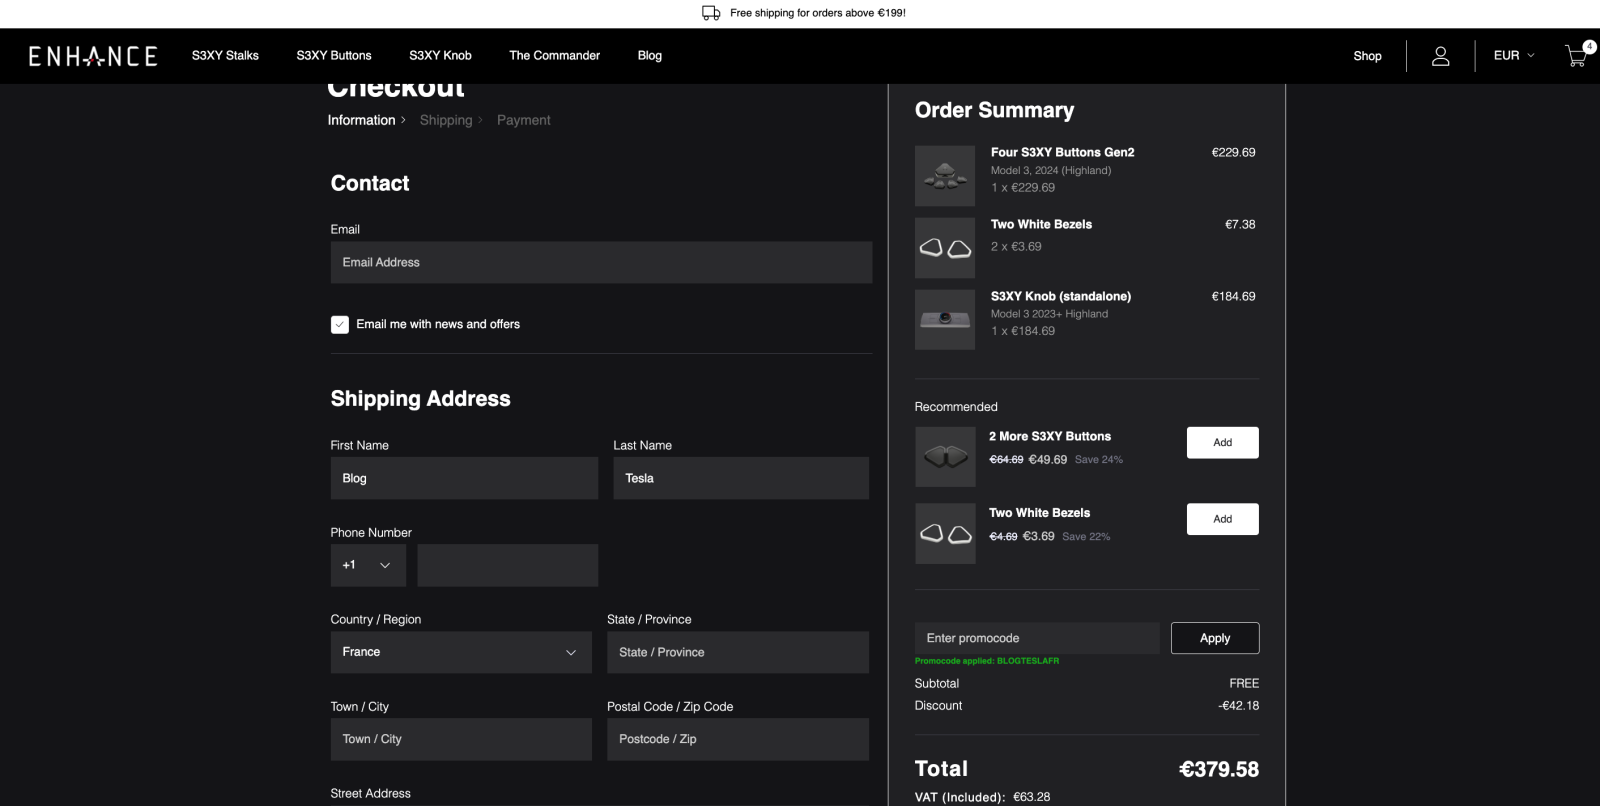Click the Order Summary heading
Viewport: 1600px width, 806px height.
tap(995, 110)
